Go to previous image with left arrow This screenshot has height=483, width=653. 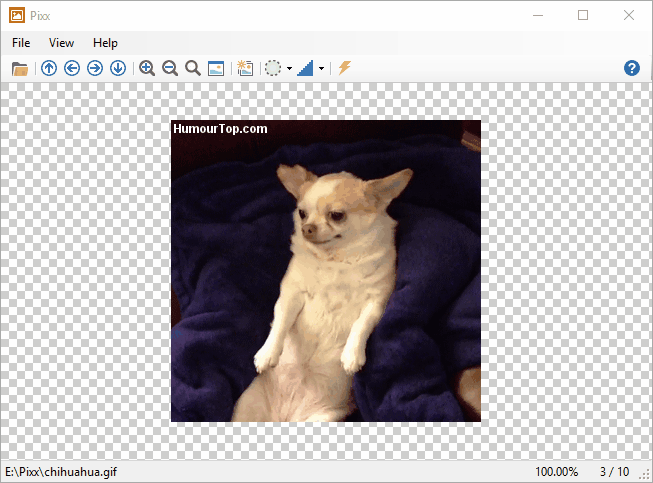click(72, 68)
